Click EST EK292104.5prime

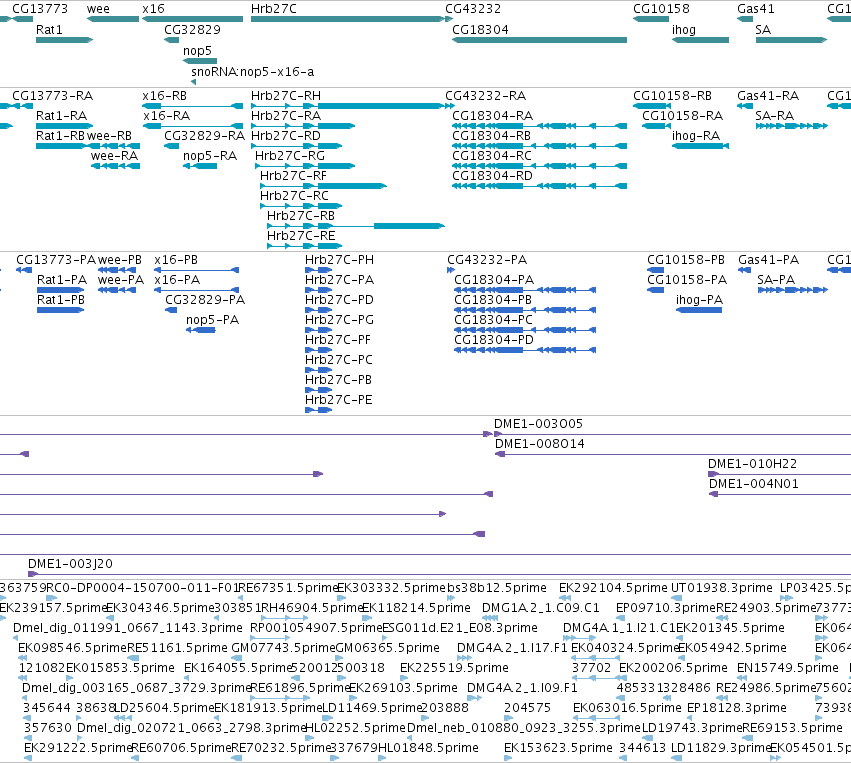click(613, 588)
